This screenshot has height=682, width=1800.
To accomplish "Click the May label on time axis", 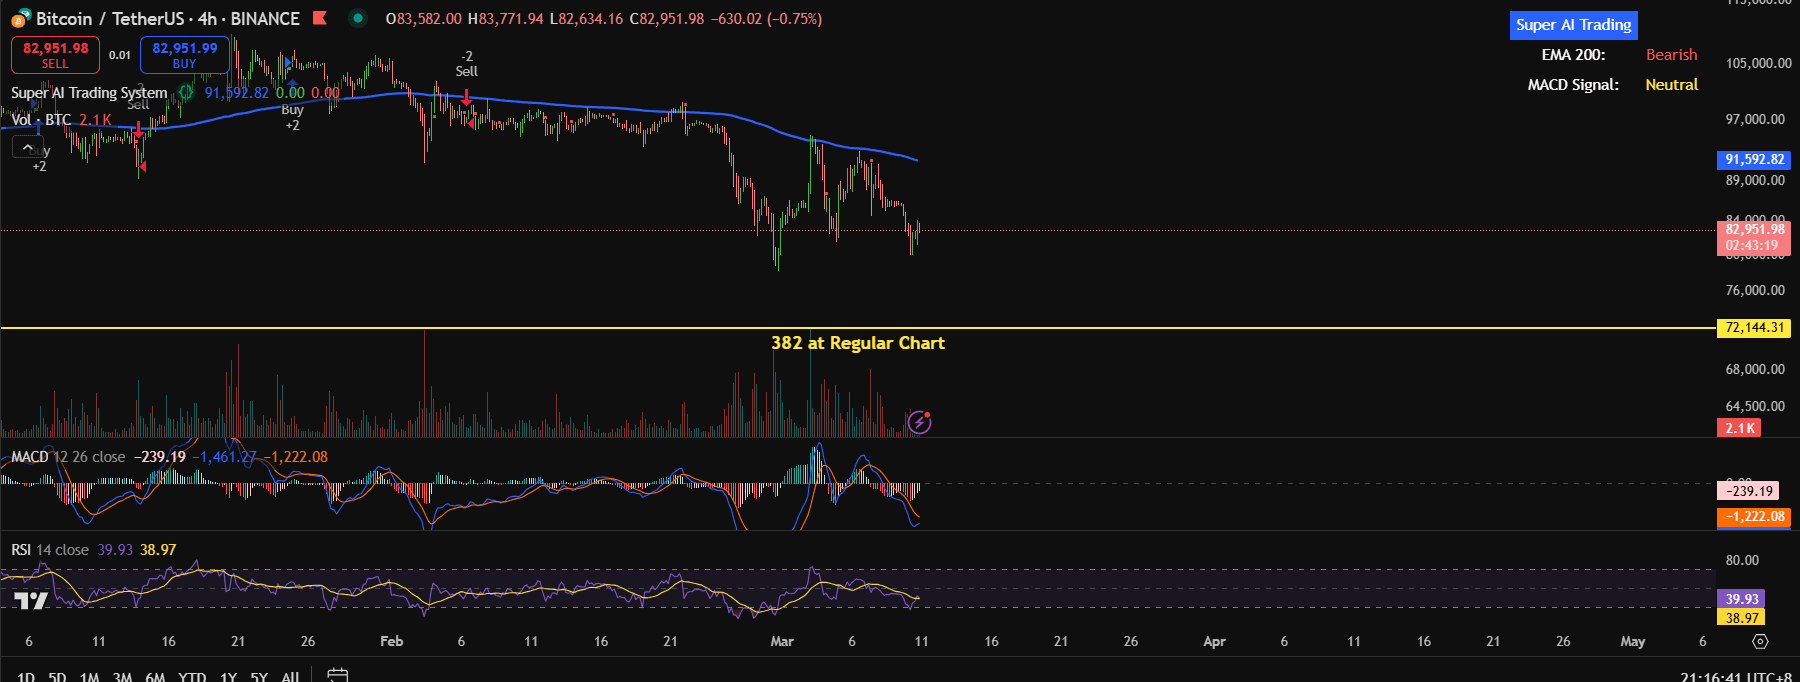I will coord(1633,641).
